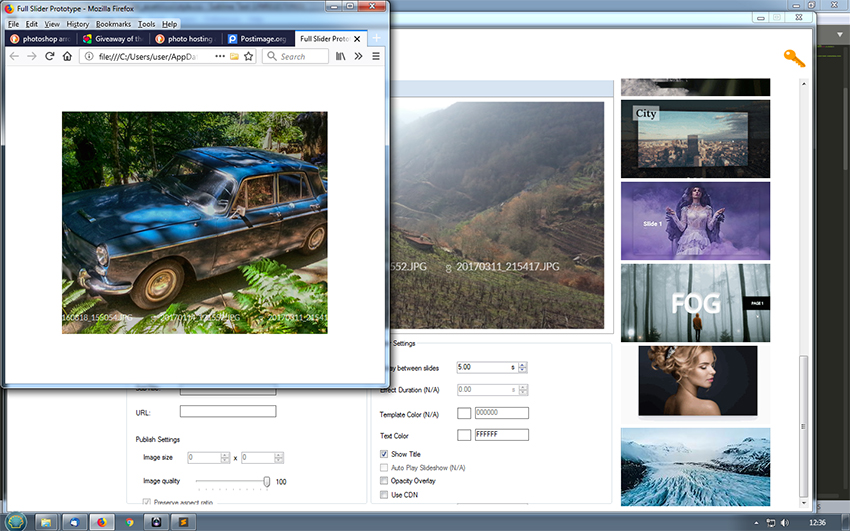
Task: Select the FOG template thumbnail
Action: pyautogui.click(x=695, y=302)
